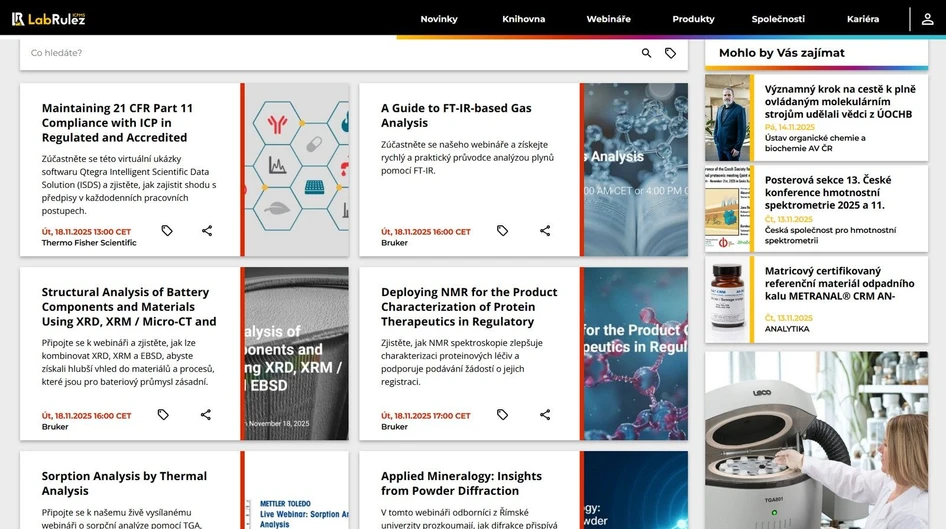Click tag icon on Maintaining 21 CFR card
The width and height of the screenshot is (946, 529).
[167, 230]
